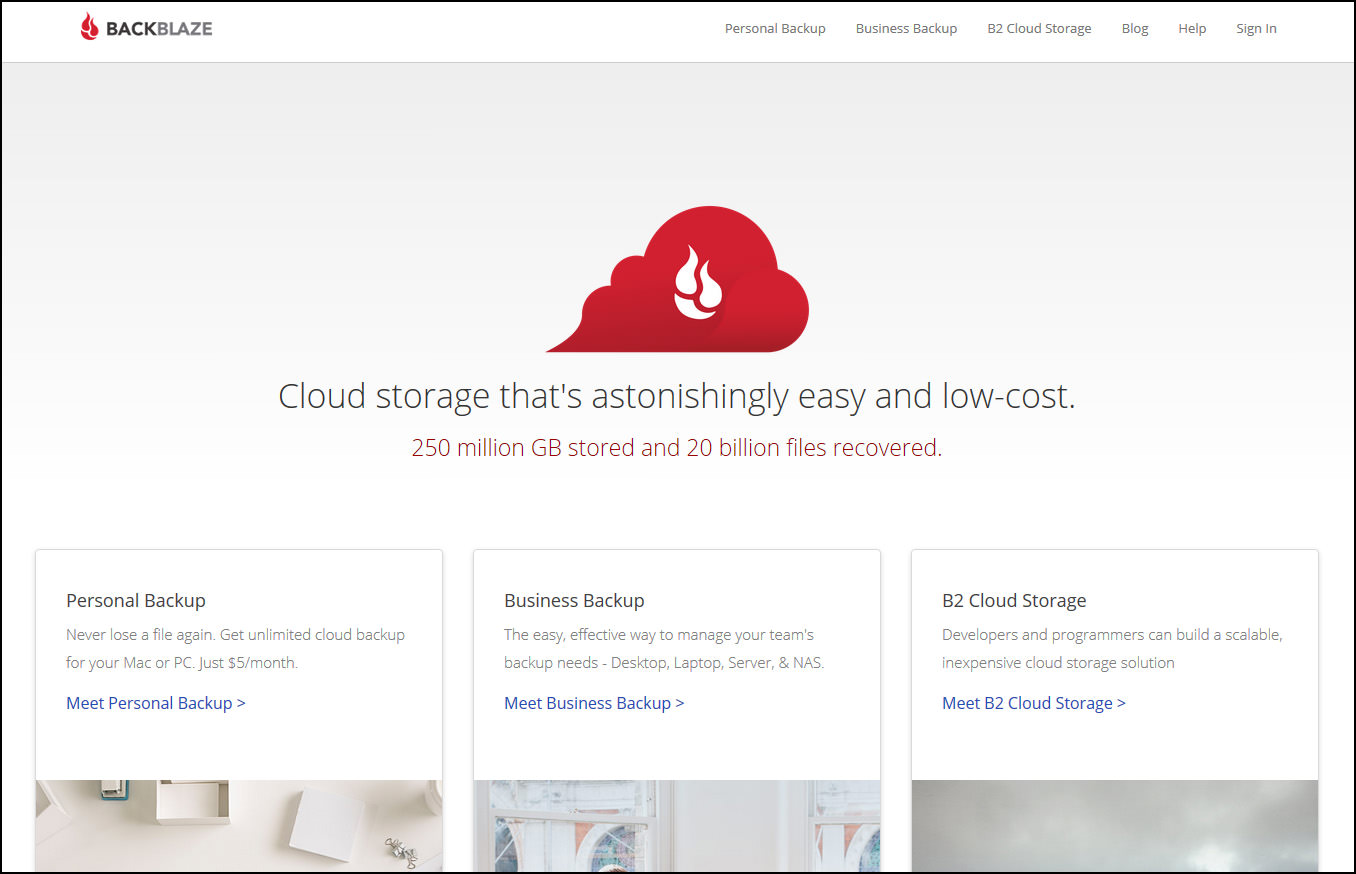Open the Business Backup menu item
Image resolution: width=1356 pixels, height=874 pixels.
pyautogui.click(x=906, y=29)
